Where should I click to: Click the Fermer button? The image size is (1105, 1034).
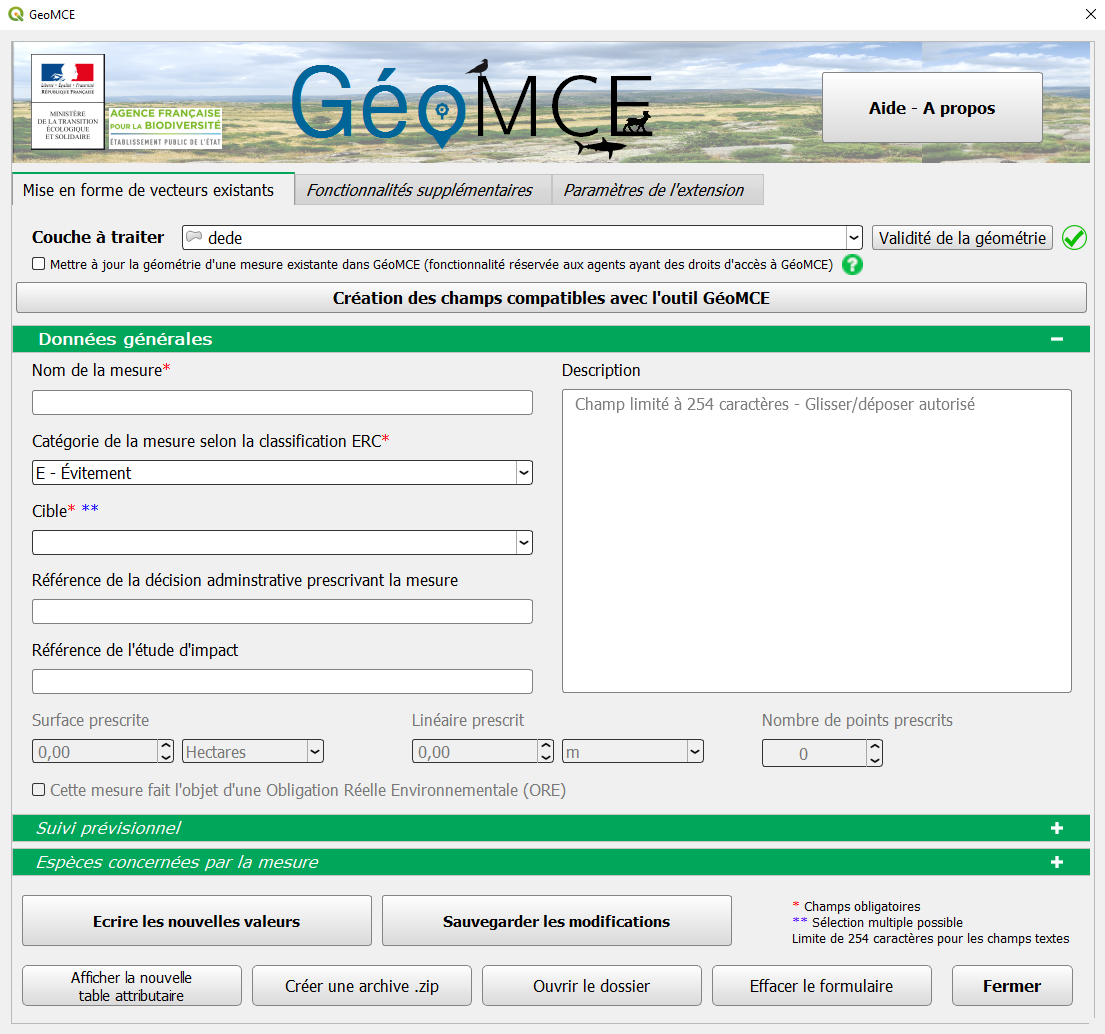pos(1012,985)
